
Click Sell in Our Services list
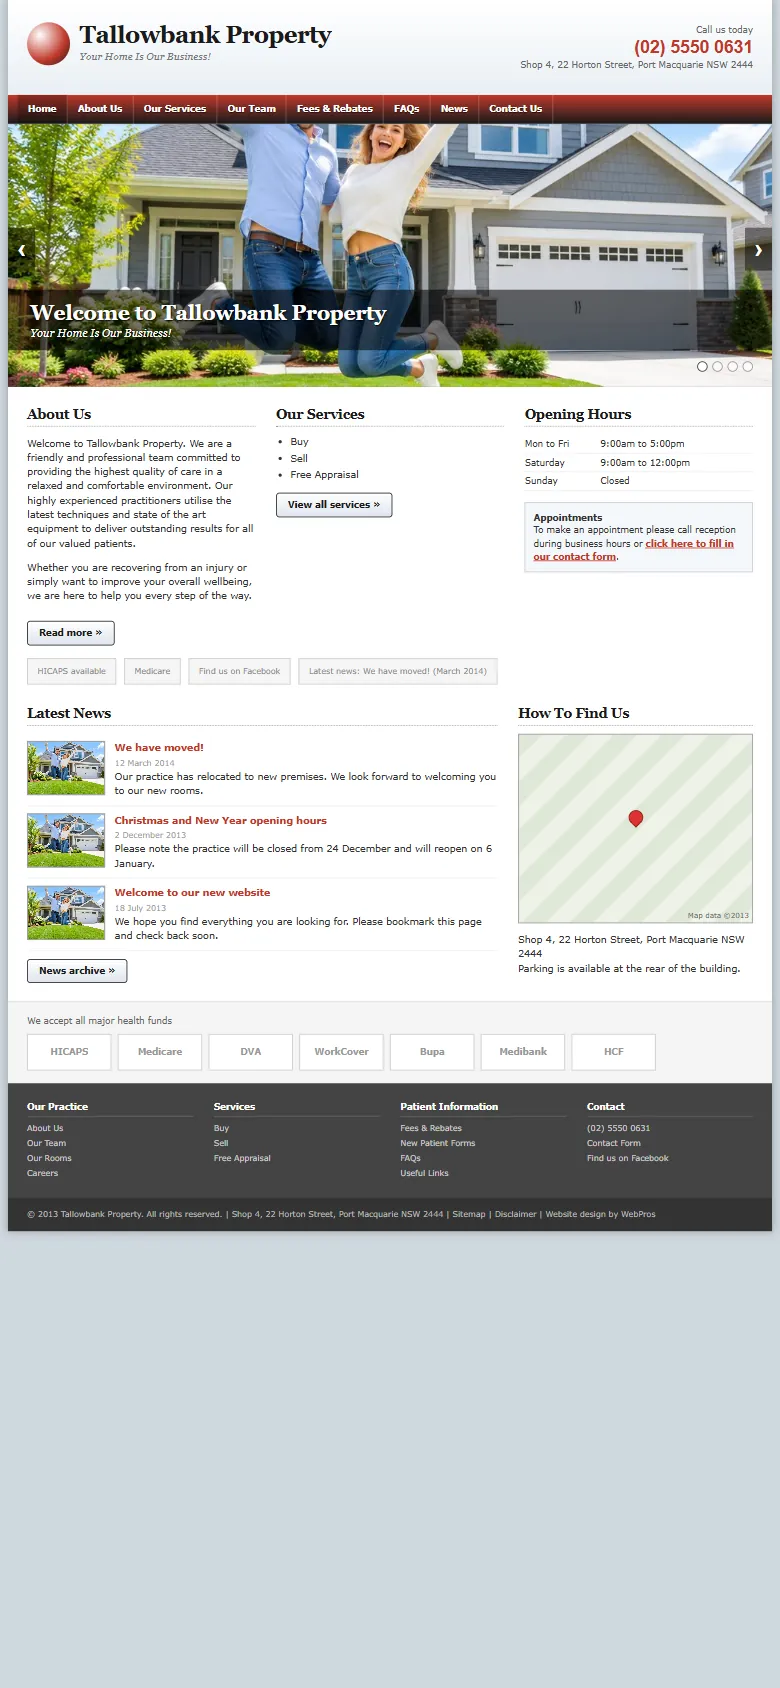tap(299, 458)
